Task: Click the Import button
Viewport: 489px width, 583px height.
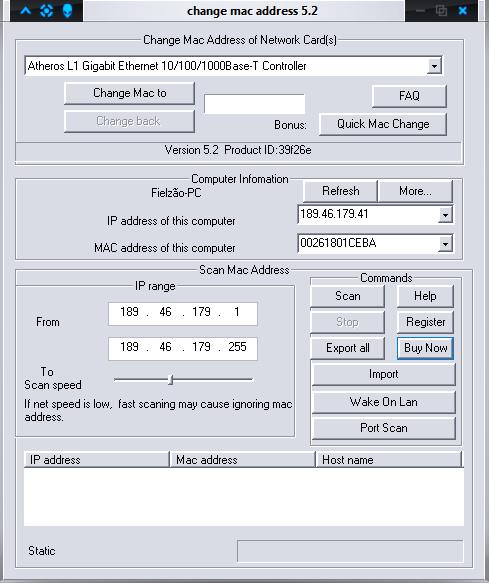Action: 383,374
